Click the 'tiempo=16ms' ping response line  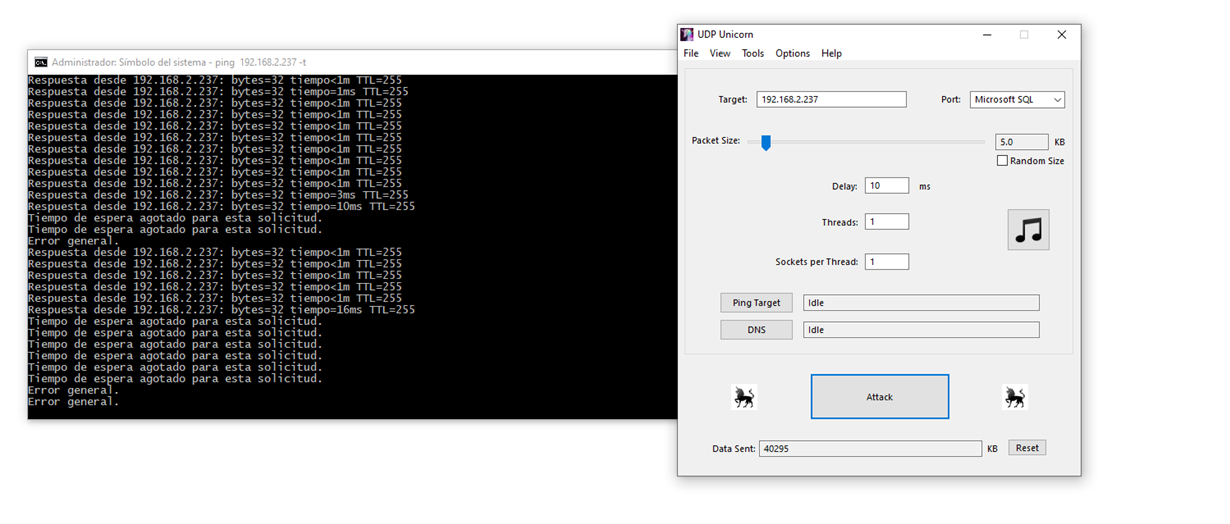coord(221,310)
